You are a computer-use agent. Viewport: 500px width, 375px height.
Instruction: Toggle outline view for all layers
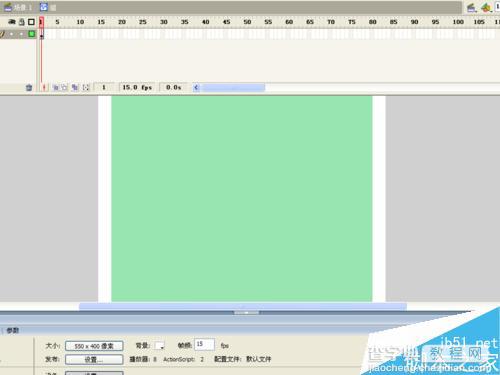point(31,22)
